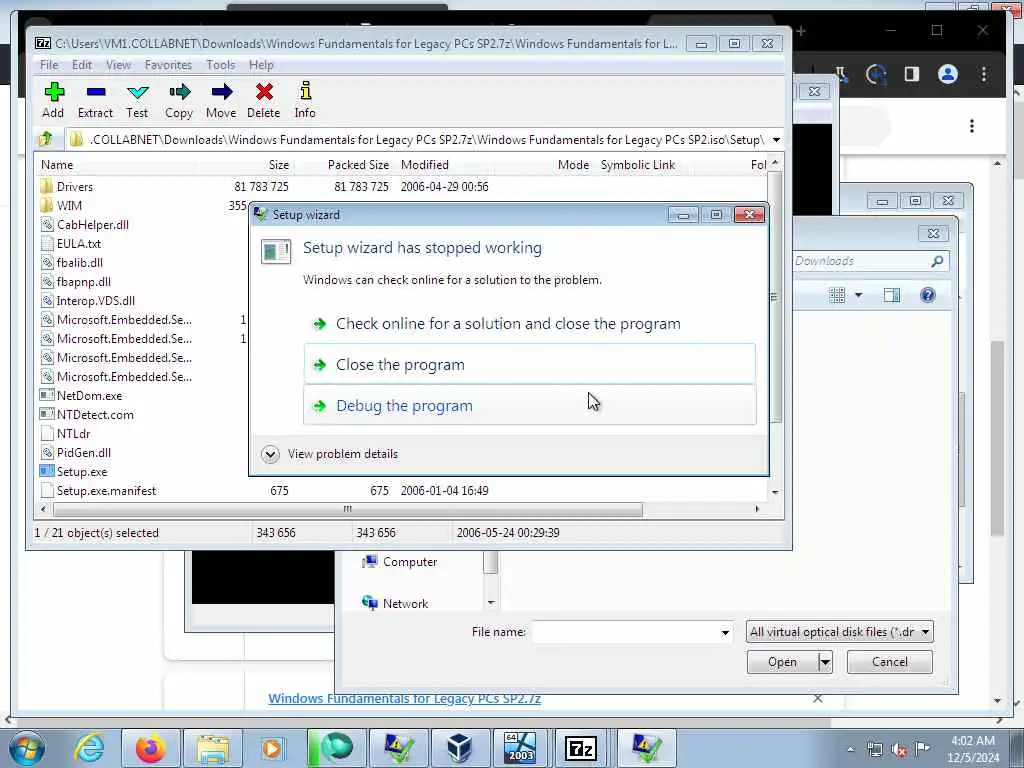Click the Virtual PC 2003 taskbar icon
This screenshot has width=1024, height=768.
[520, 748]
